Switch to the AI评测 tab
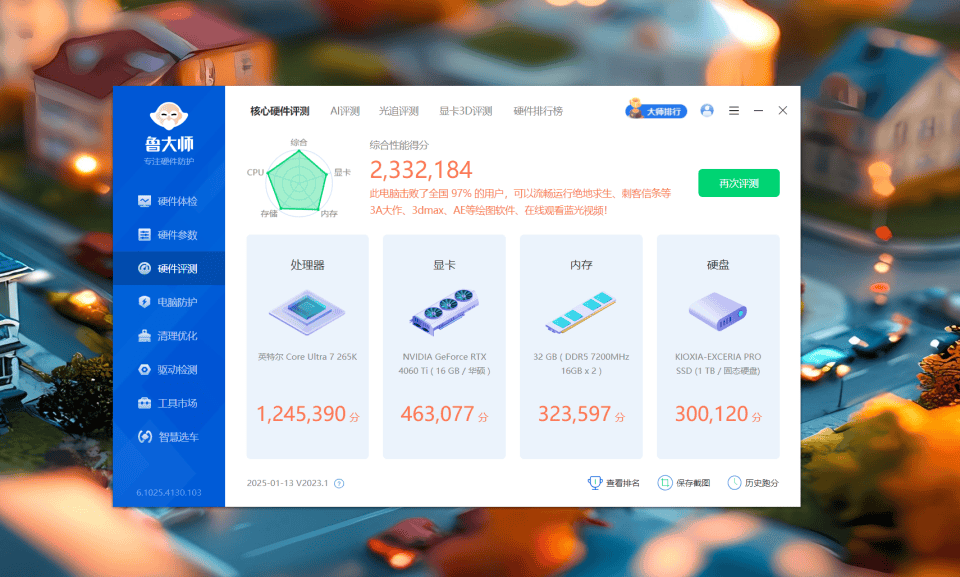 coord(345,111)
